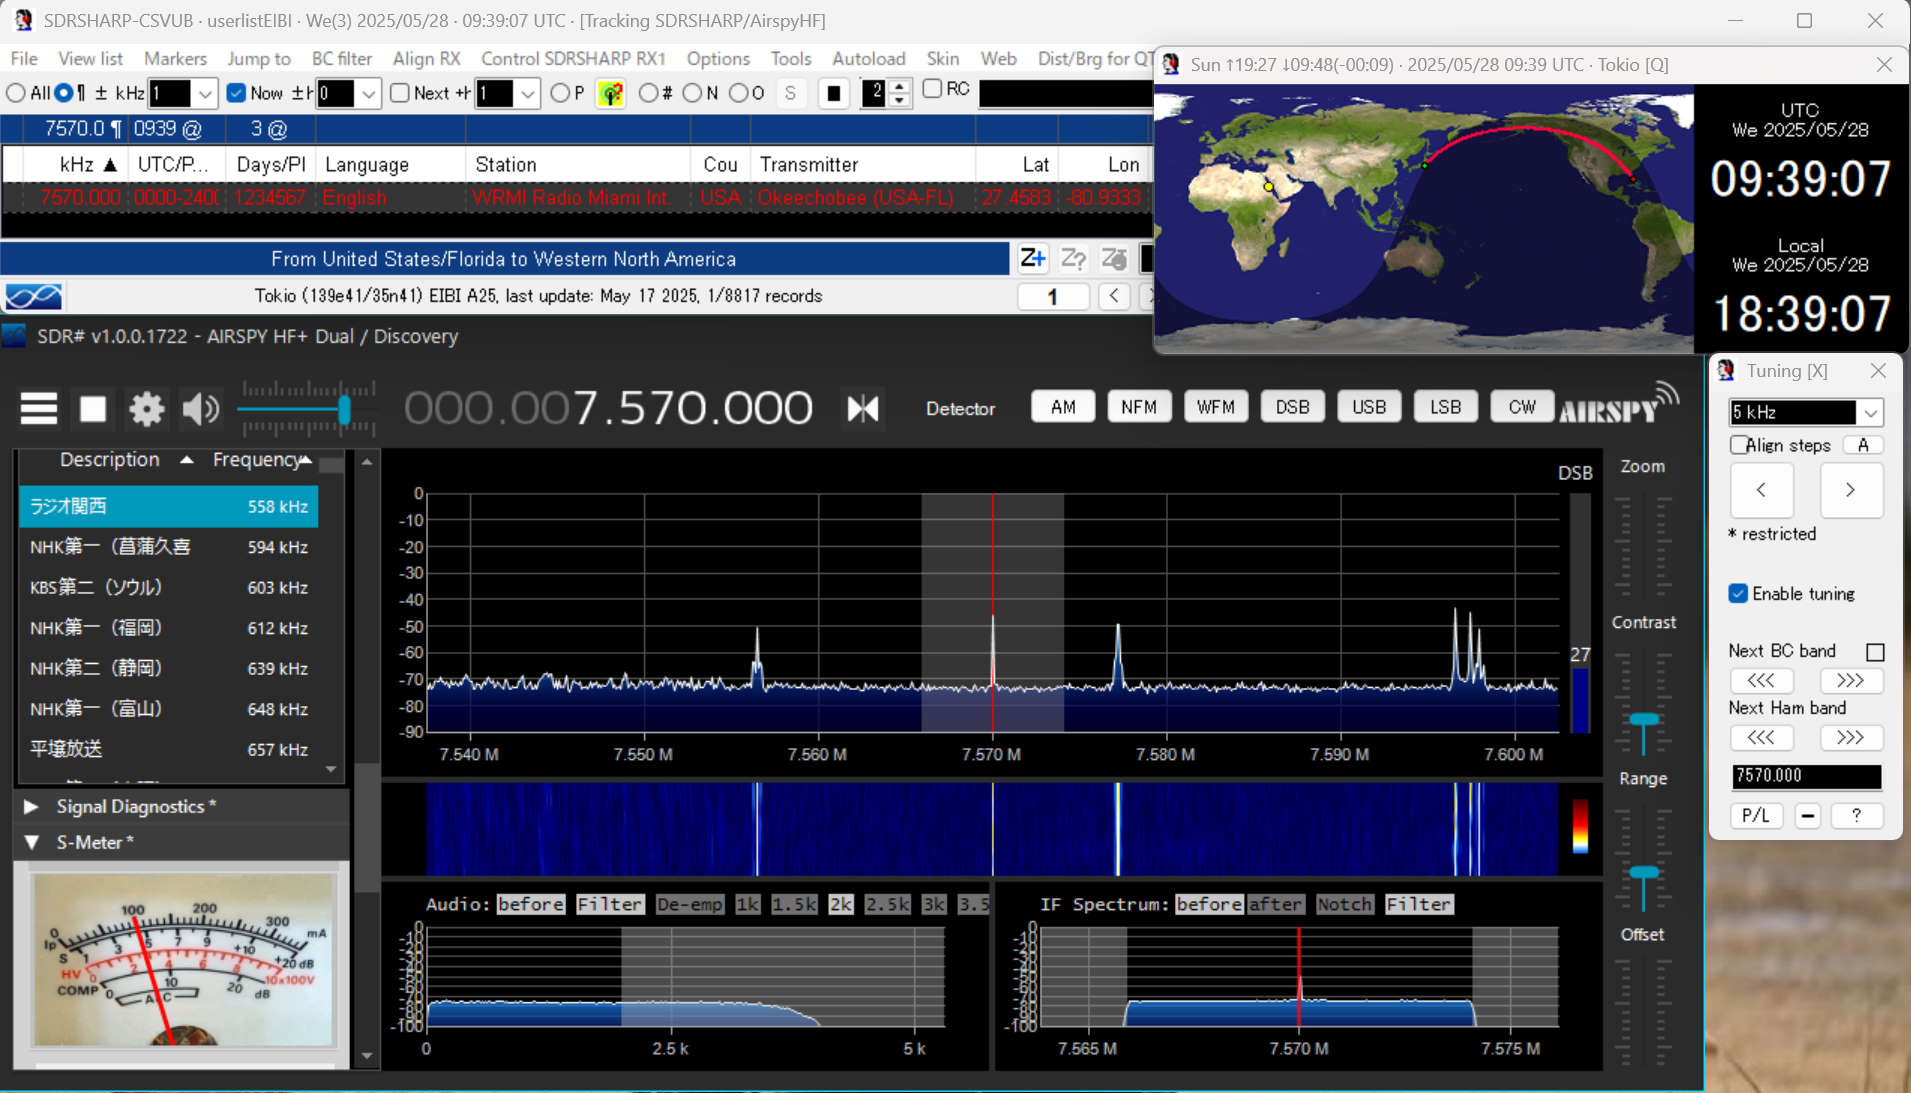Click the Contrast slider handle
The height and width of the screenshot is (1093, 1911).
pyautogui.click(x=1644, y=720)
